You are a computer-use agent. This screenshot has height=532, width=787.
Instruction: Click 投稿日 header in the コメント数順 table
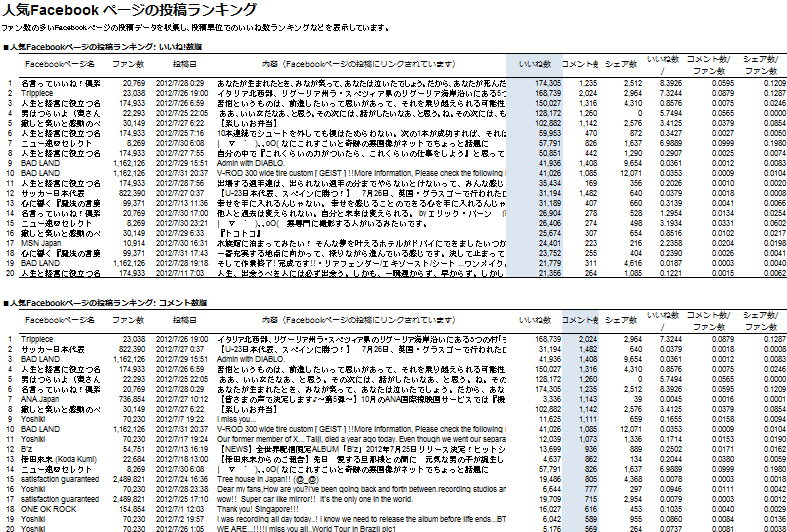(184, 320)
